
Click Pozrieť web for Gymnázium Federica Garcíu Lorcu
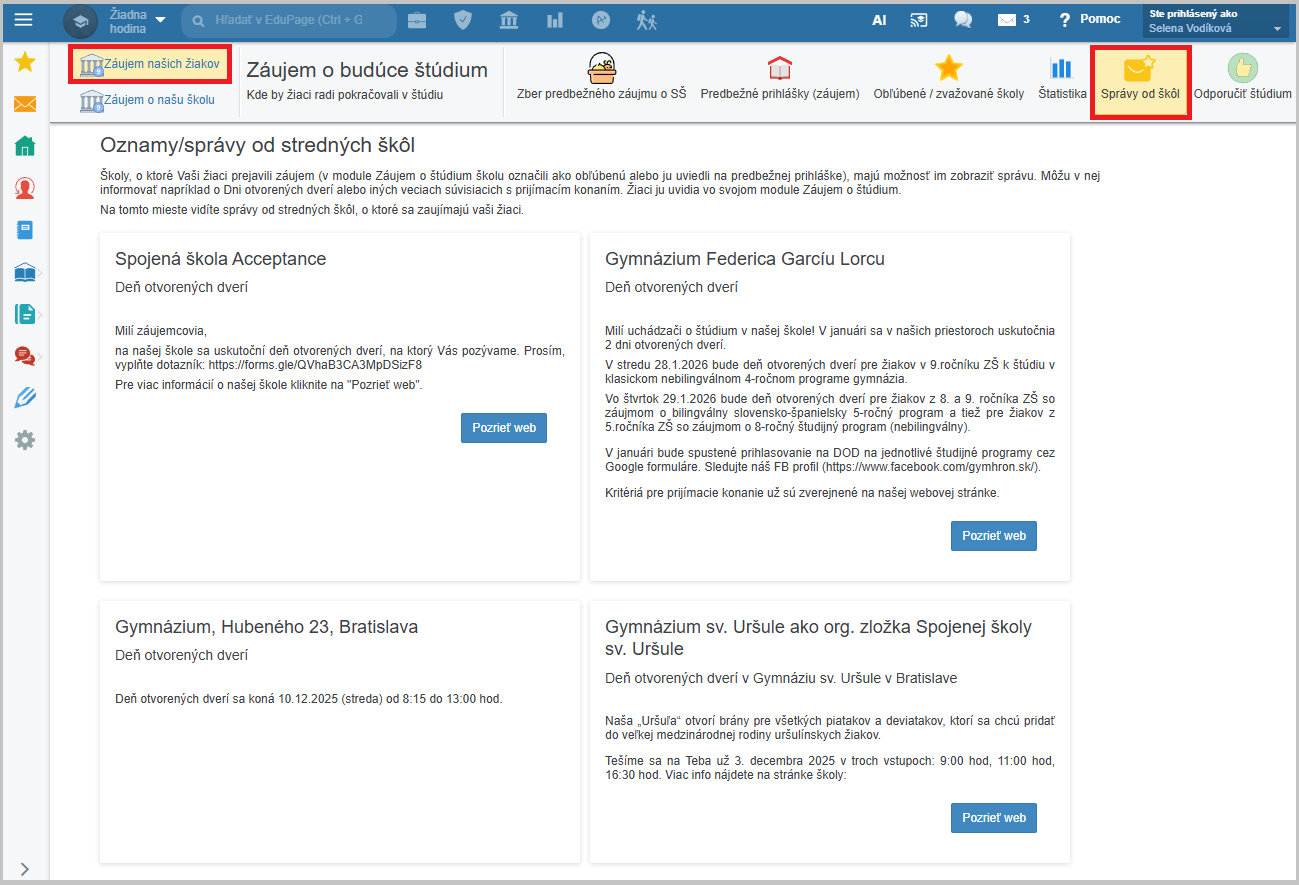(993, 536)
